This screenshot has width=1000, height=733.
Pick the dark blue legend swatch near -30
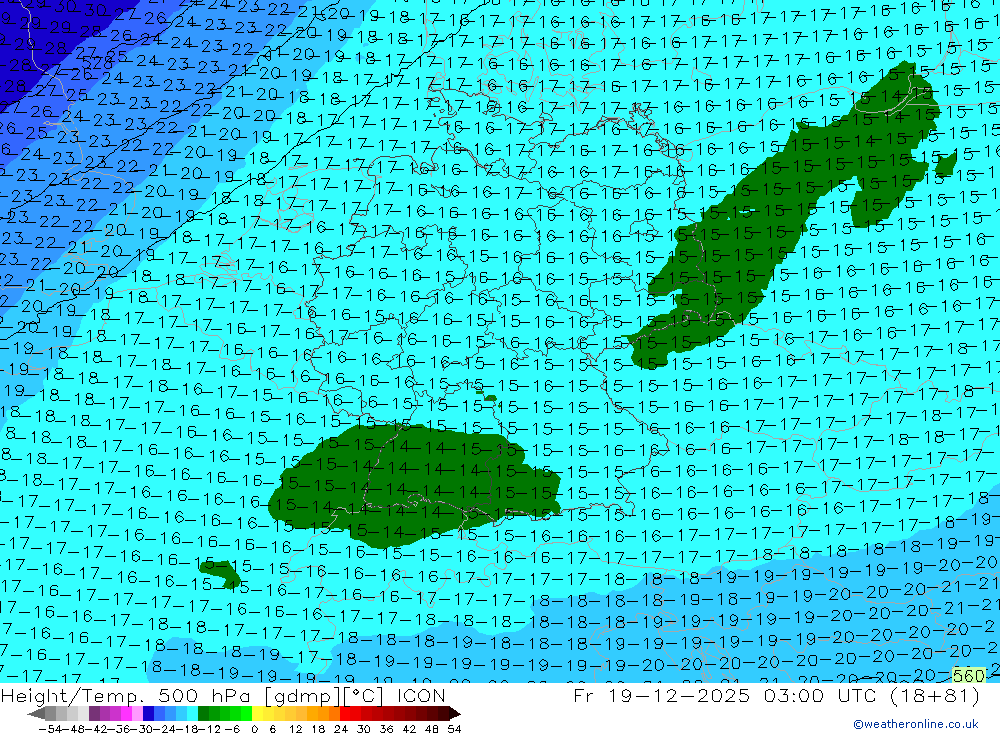149,714
